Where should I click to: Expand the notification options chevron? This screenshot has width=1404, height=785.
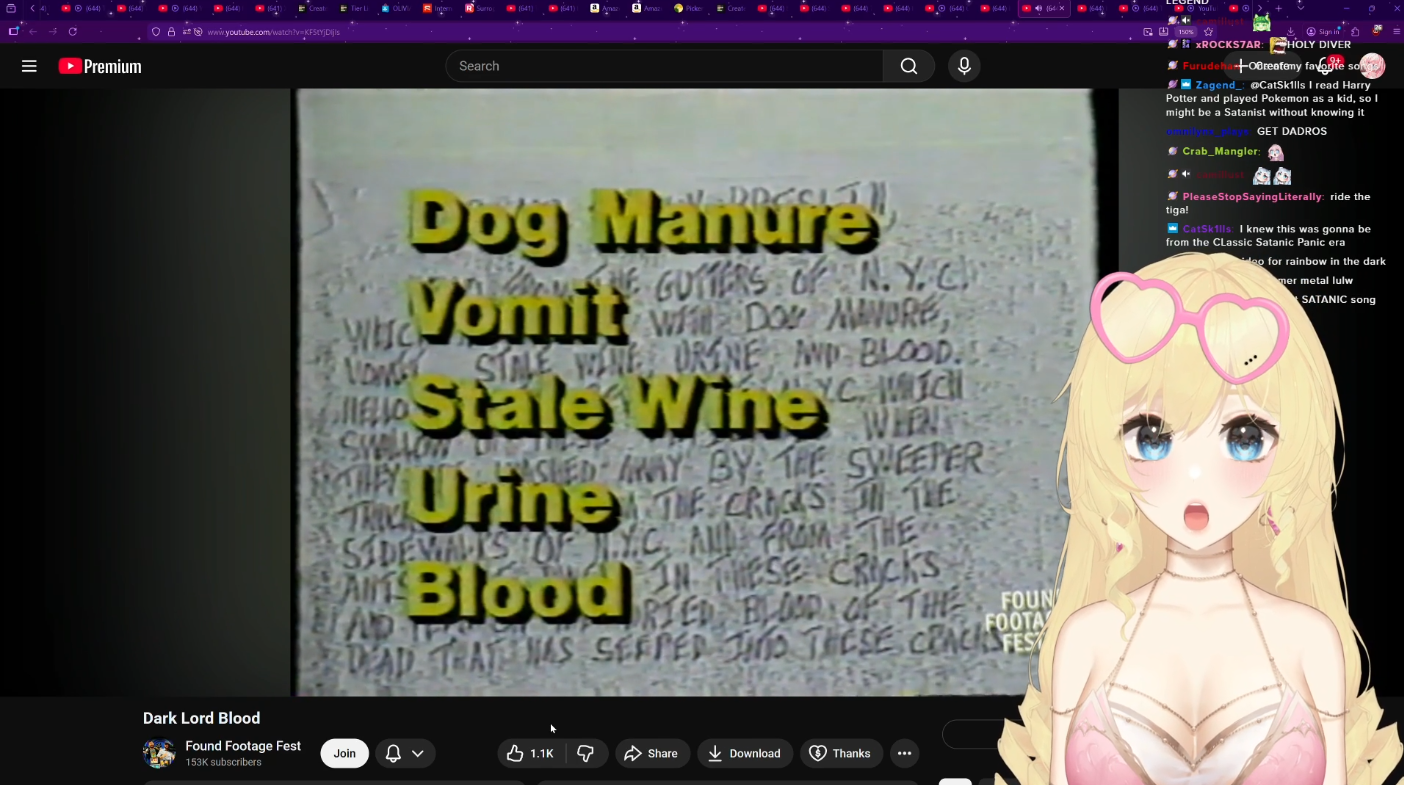(418, 753)
